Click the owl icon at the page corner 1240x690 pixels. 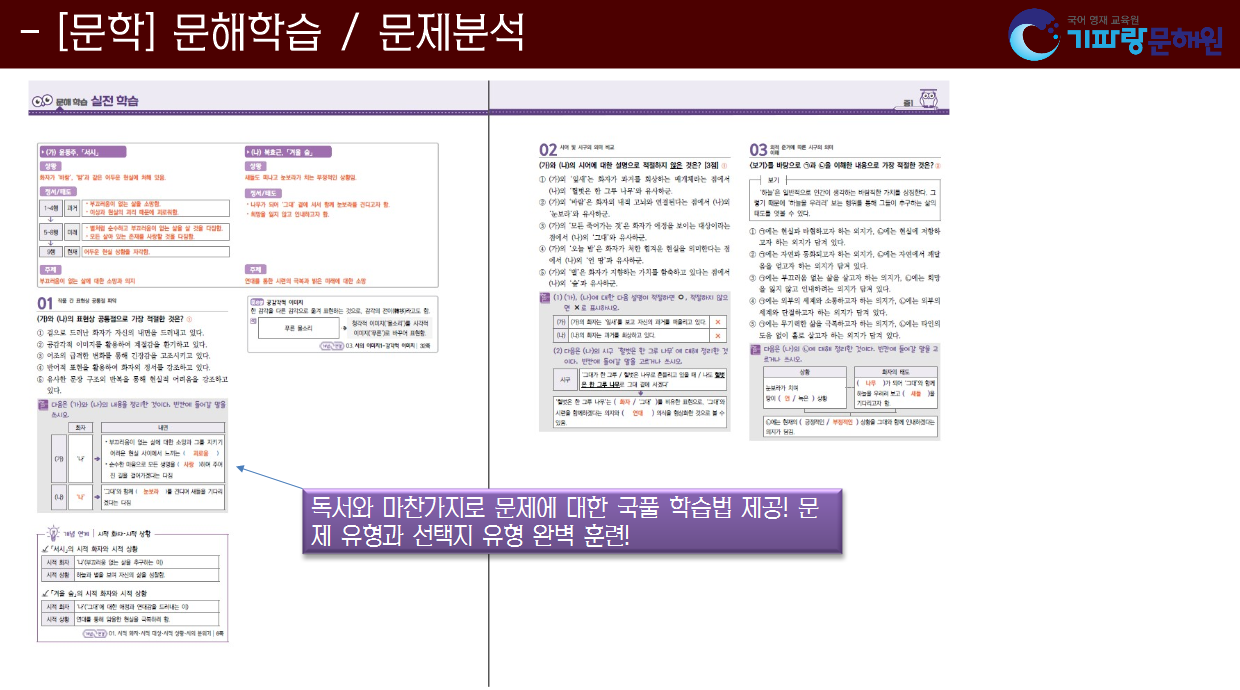925,100
